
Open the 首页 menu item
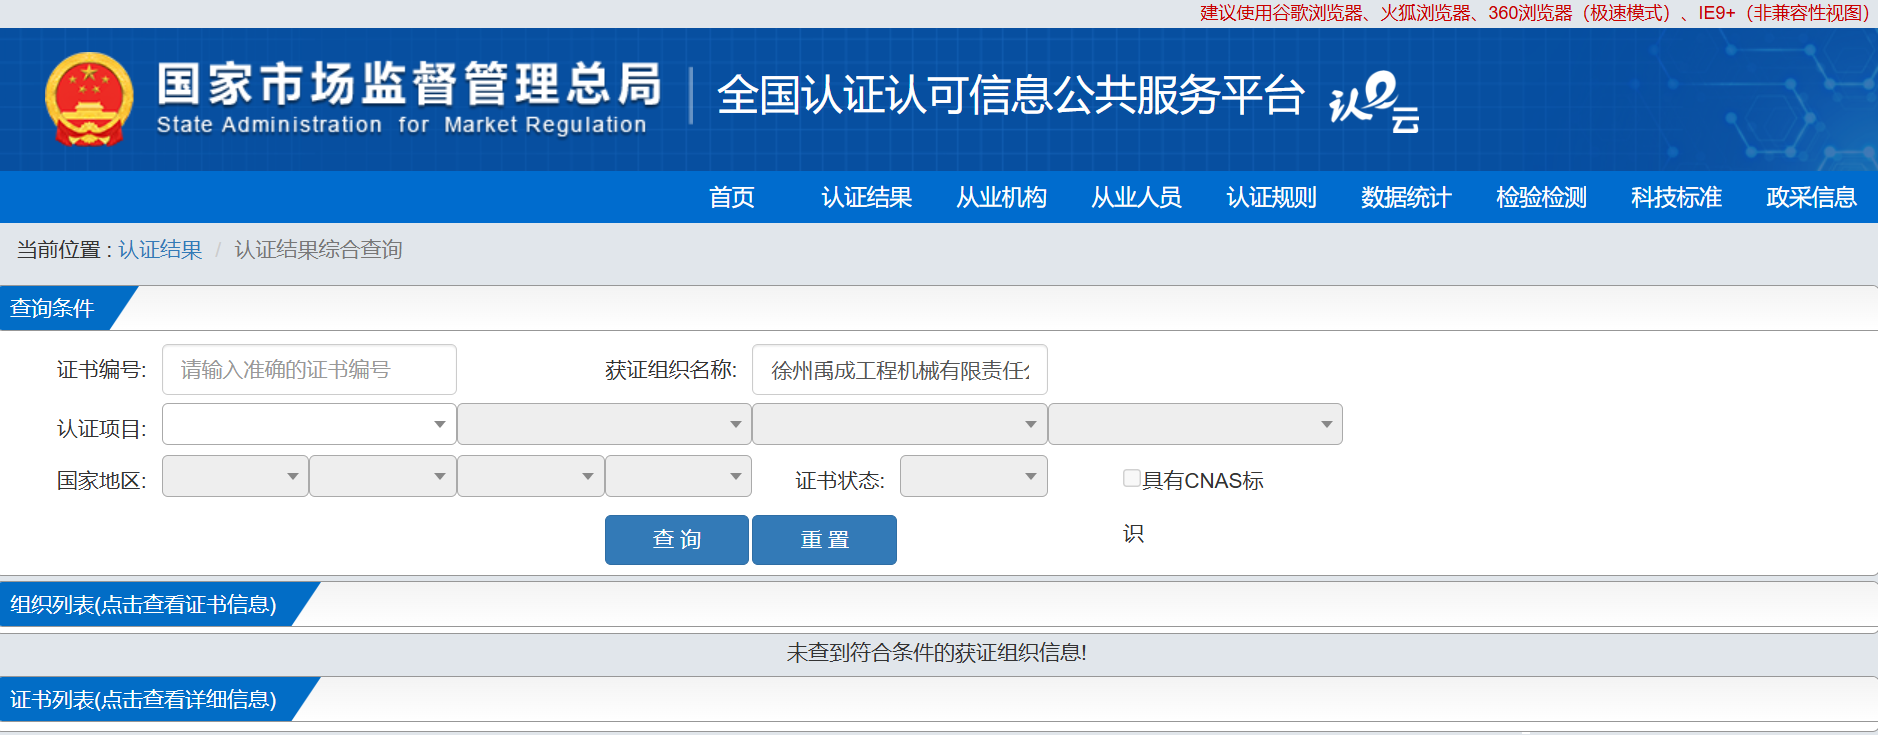pyautogui.click(x=732, y=197)
